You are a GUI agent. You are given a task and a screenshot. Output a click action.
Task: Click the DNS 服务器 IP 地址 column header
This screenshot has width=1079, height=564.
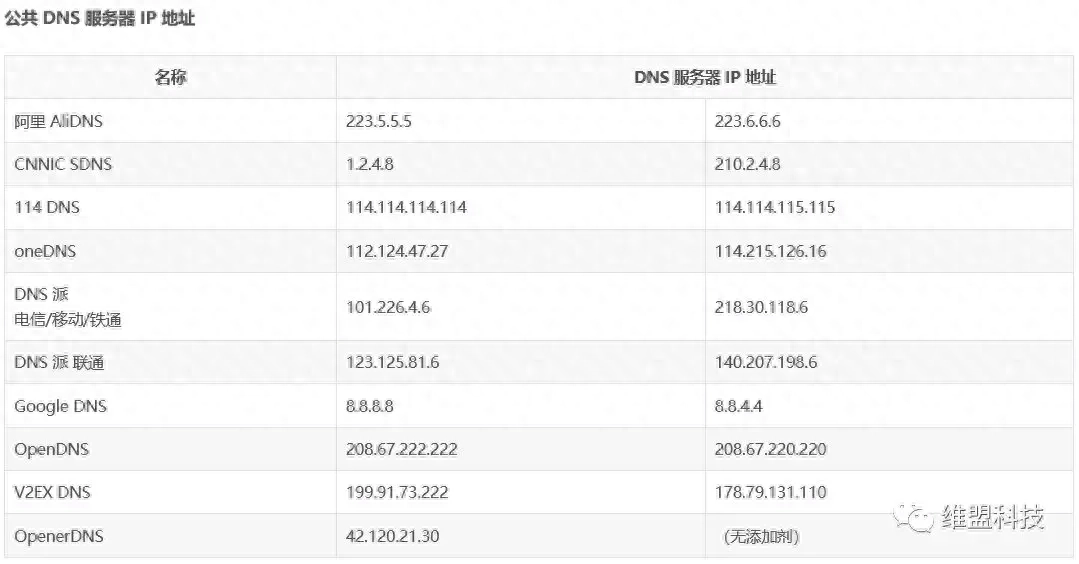point(705,77)
